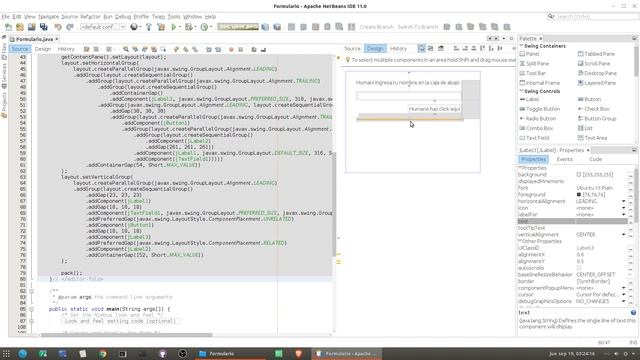Click the background white color swatch
This screenshot has width=640, height=360.
579,175
